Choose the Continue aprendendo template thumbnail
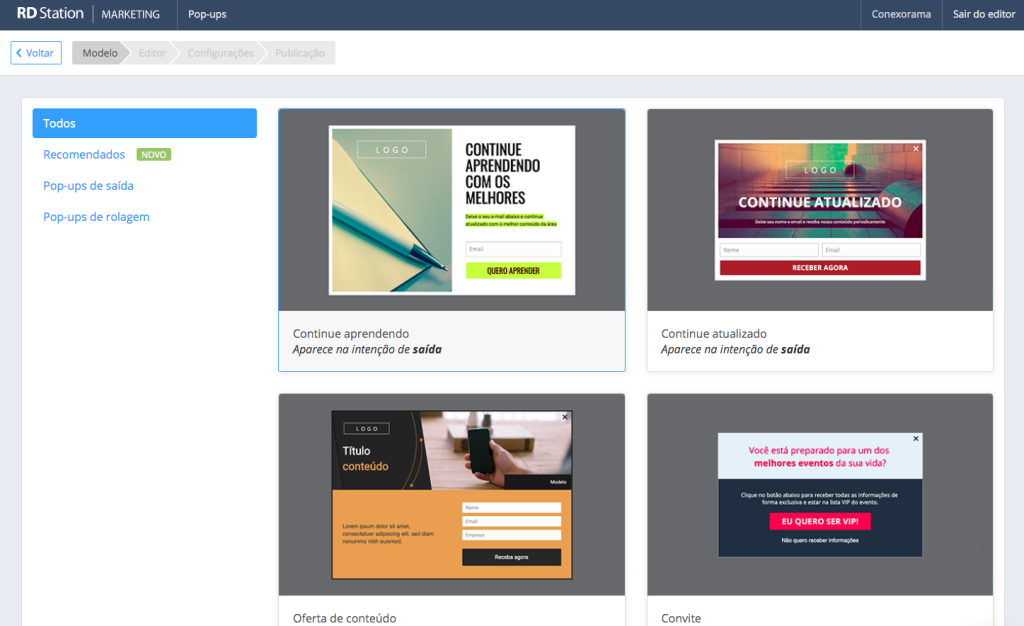Screen dimensions: 1024x626 452,210
